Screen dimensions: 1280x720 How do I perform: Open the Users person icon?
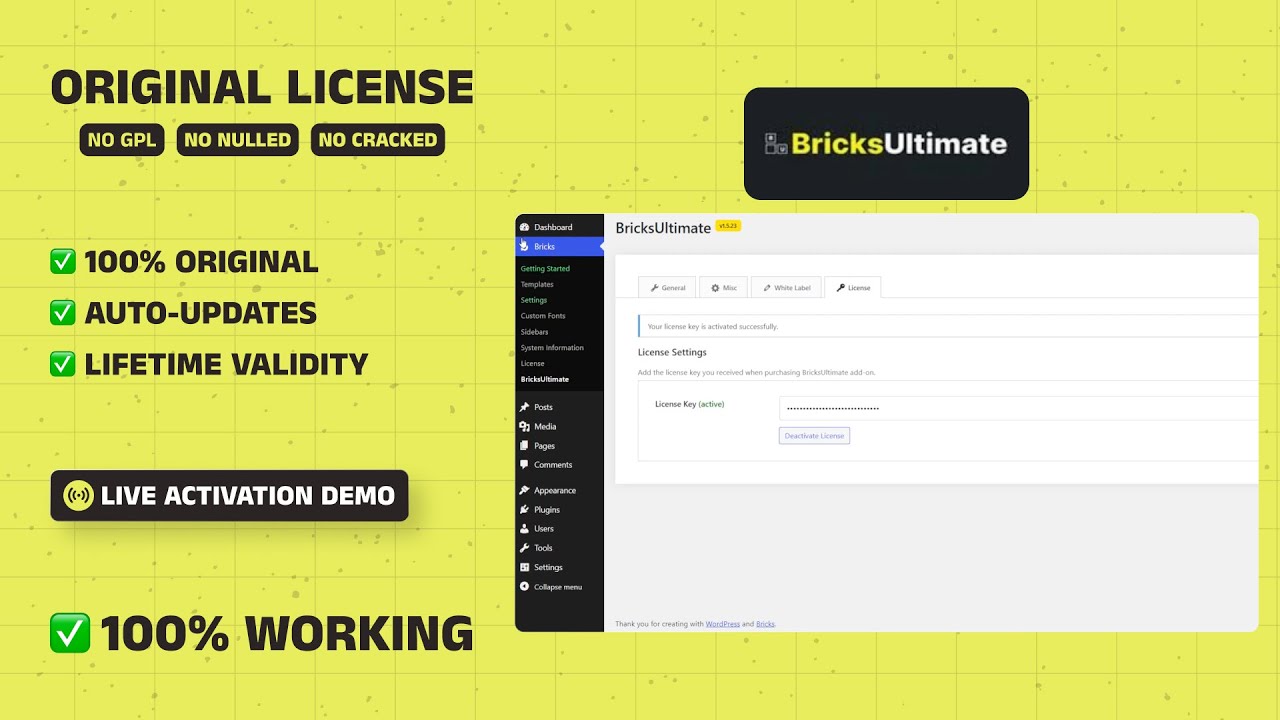point(524,529)
